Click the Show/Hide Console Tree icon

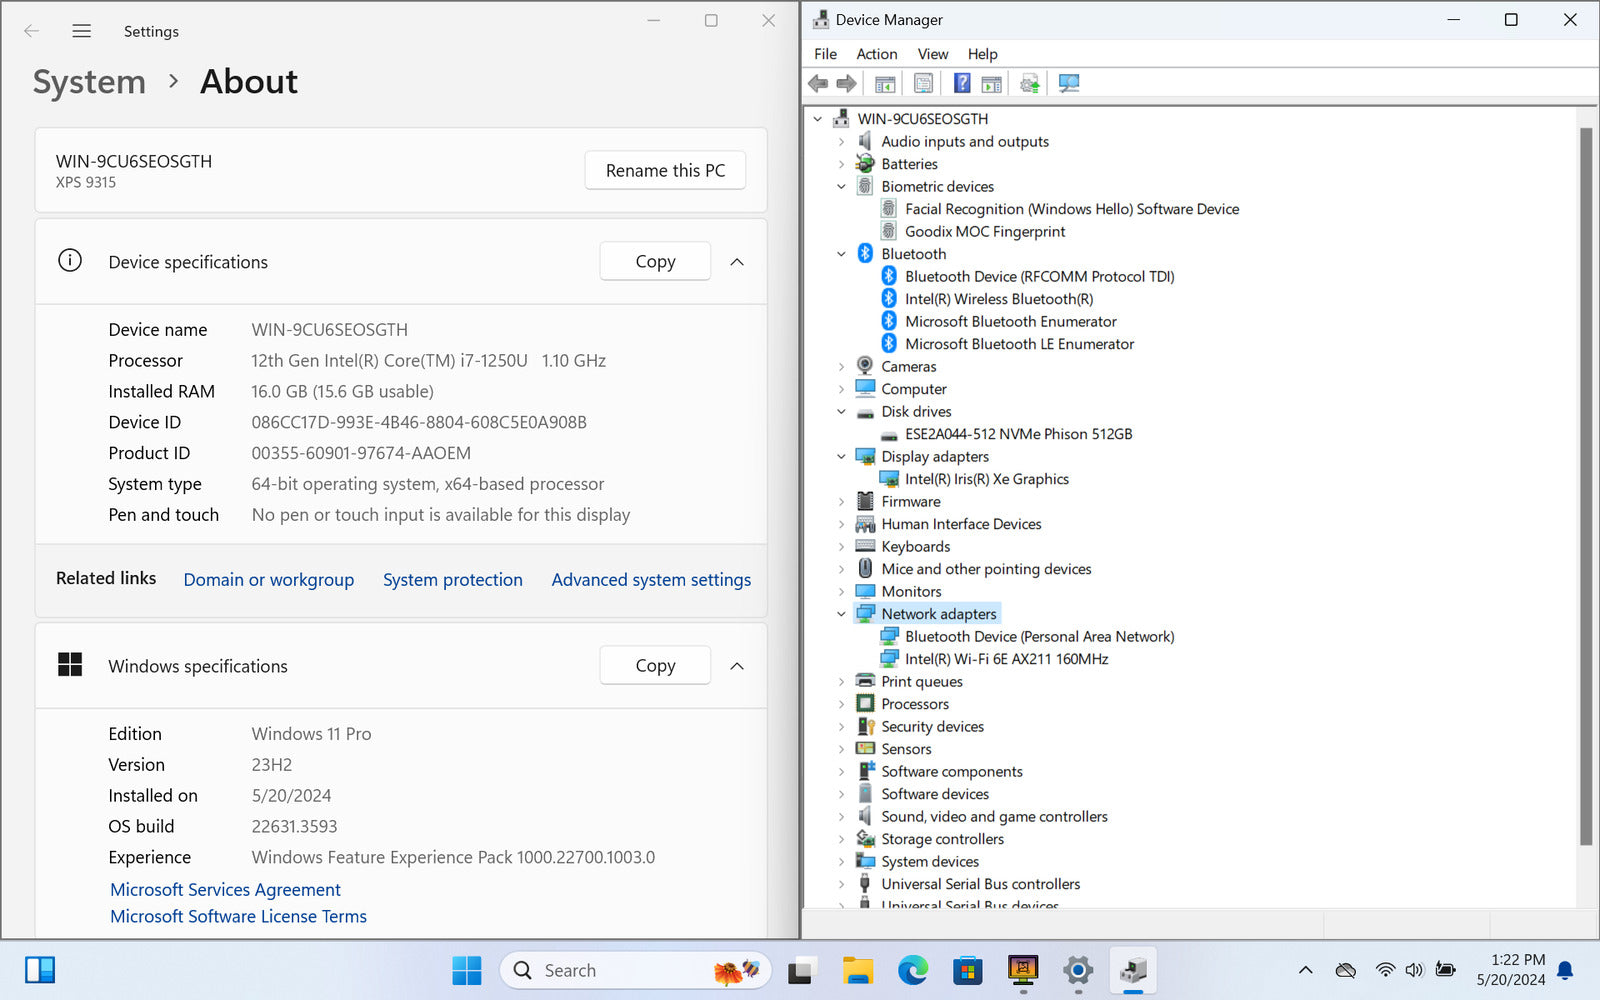[x=885, y=83]
